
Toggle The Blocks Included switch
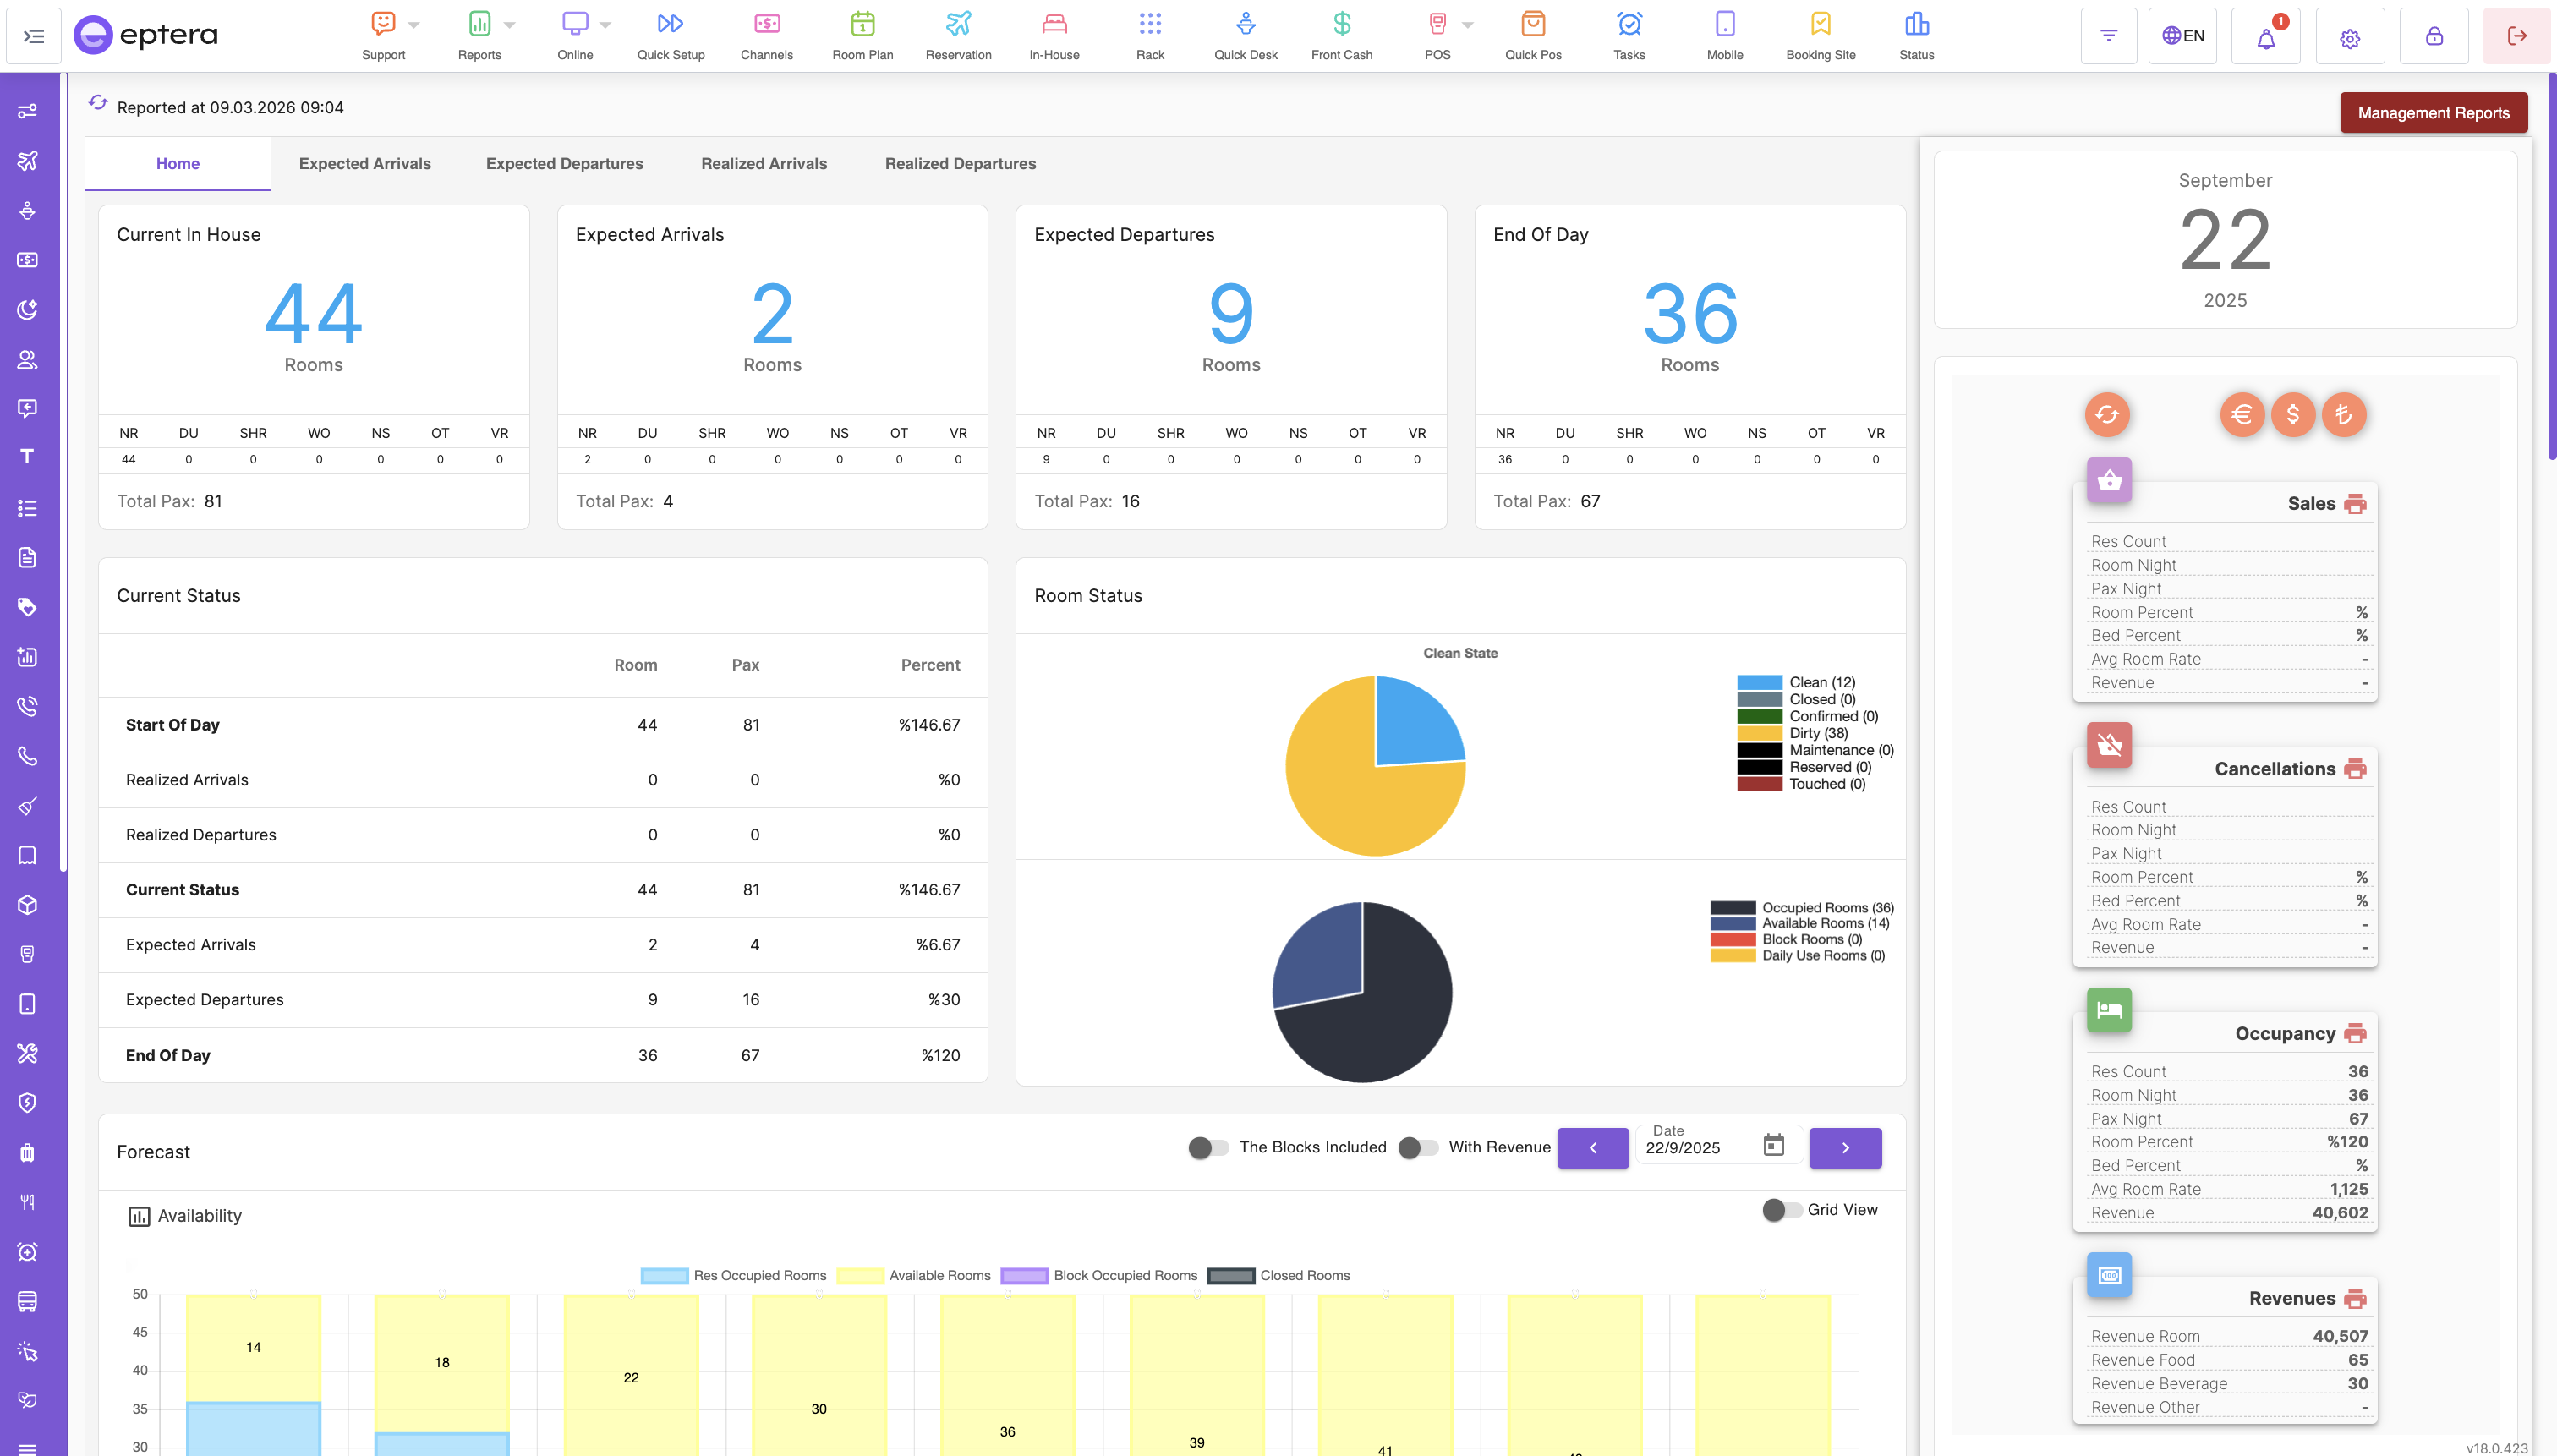tap(1208, 1148)
